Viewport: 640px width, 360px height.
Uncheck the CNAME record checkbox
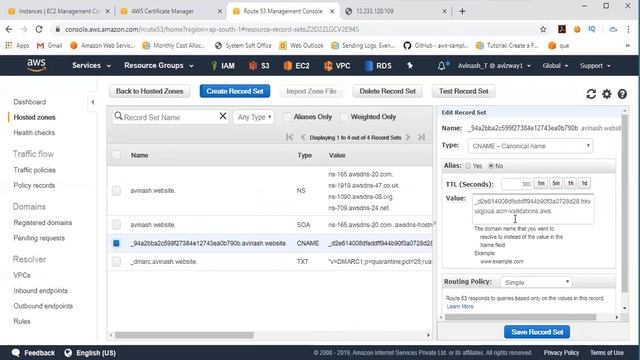(116, 243)
